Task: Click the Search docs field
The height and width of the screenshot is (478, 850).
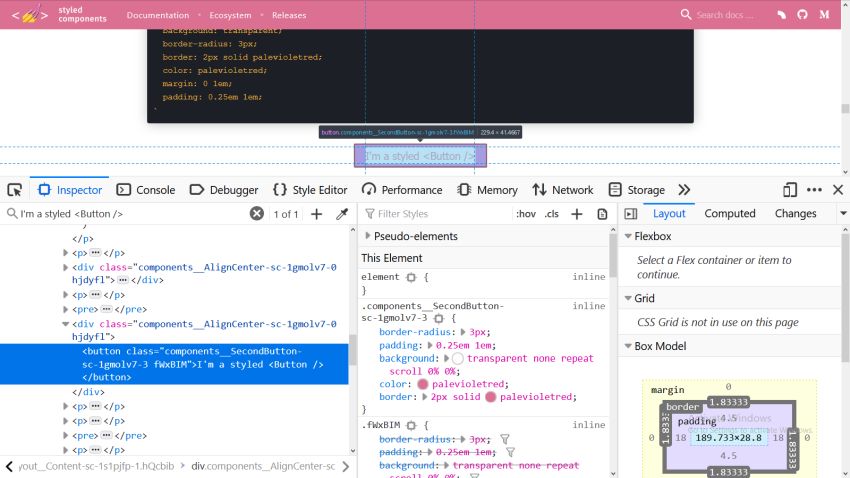Action: [x=725, y=15]
